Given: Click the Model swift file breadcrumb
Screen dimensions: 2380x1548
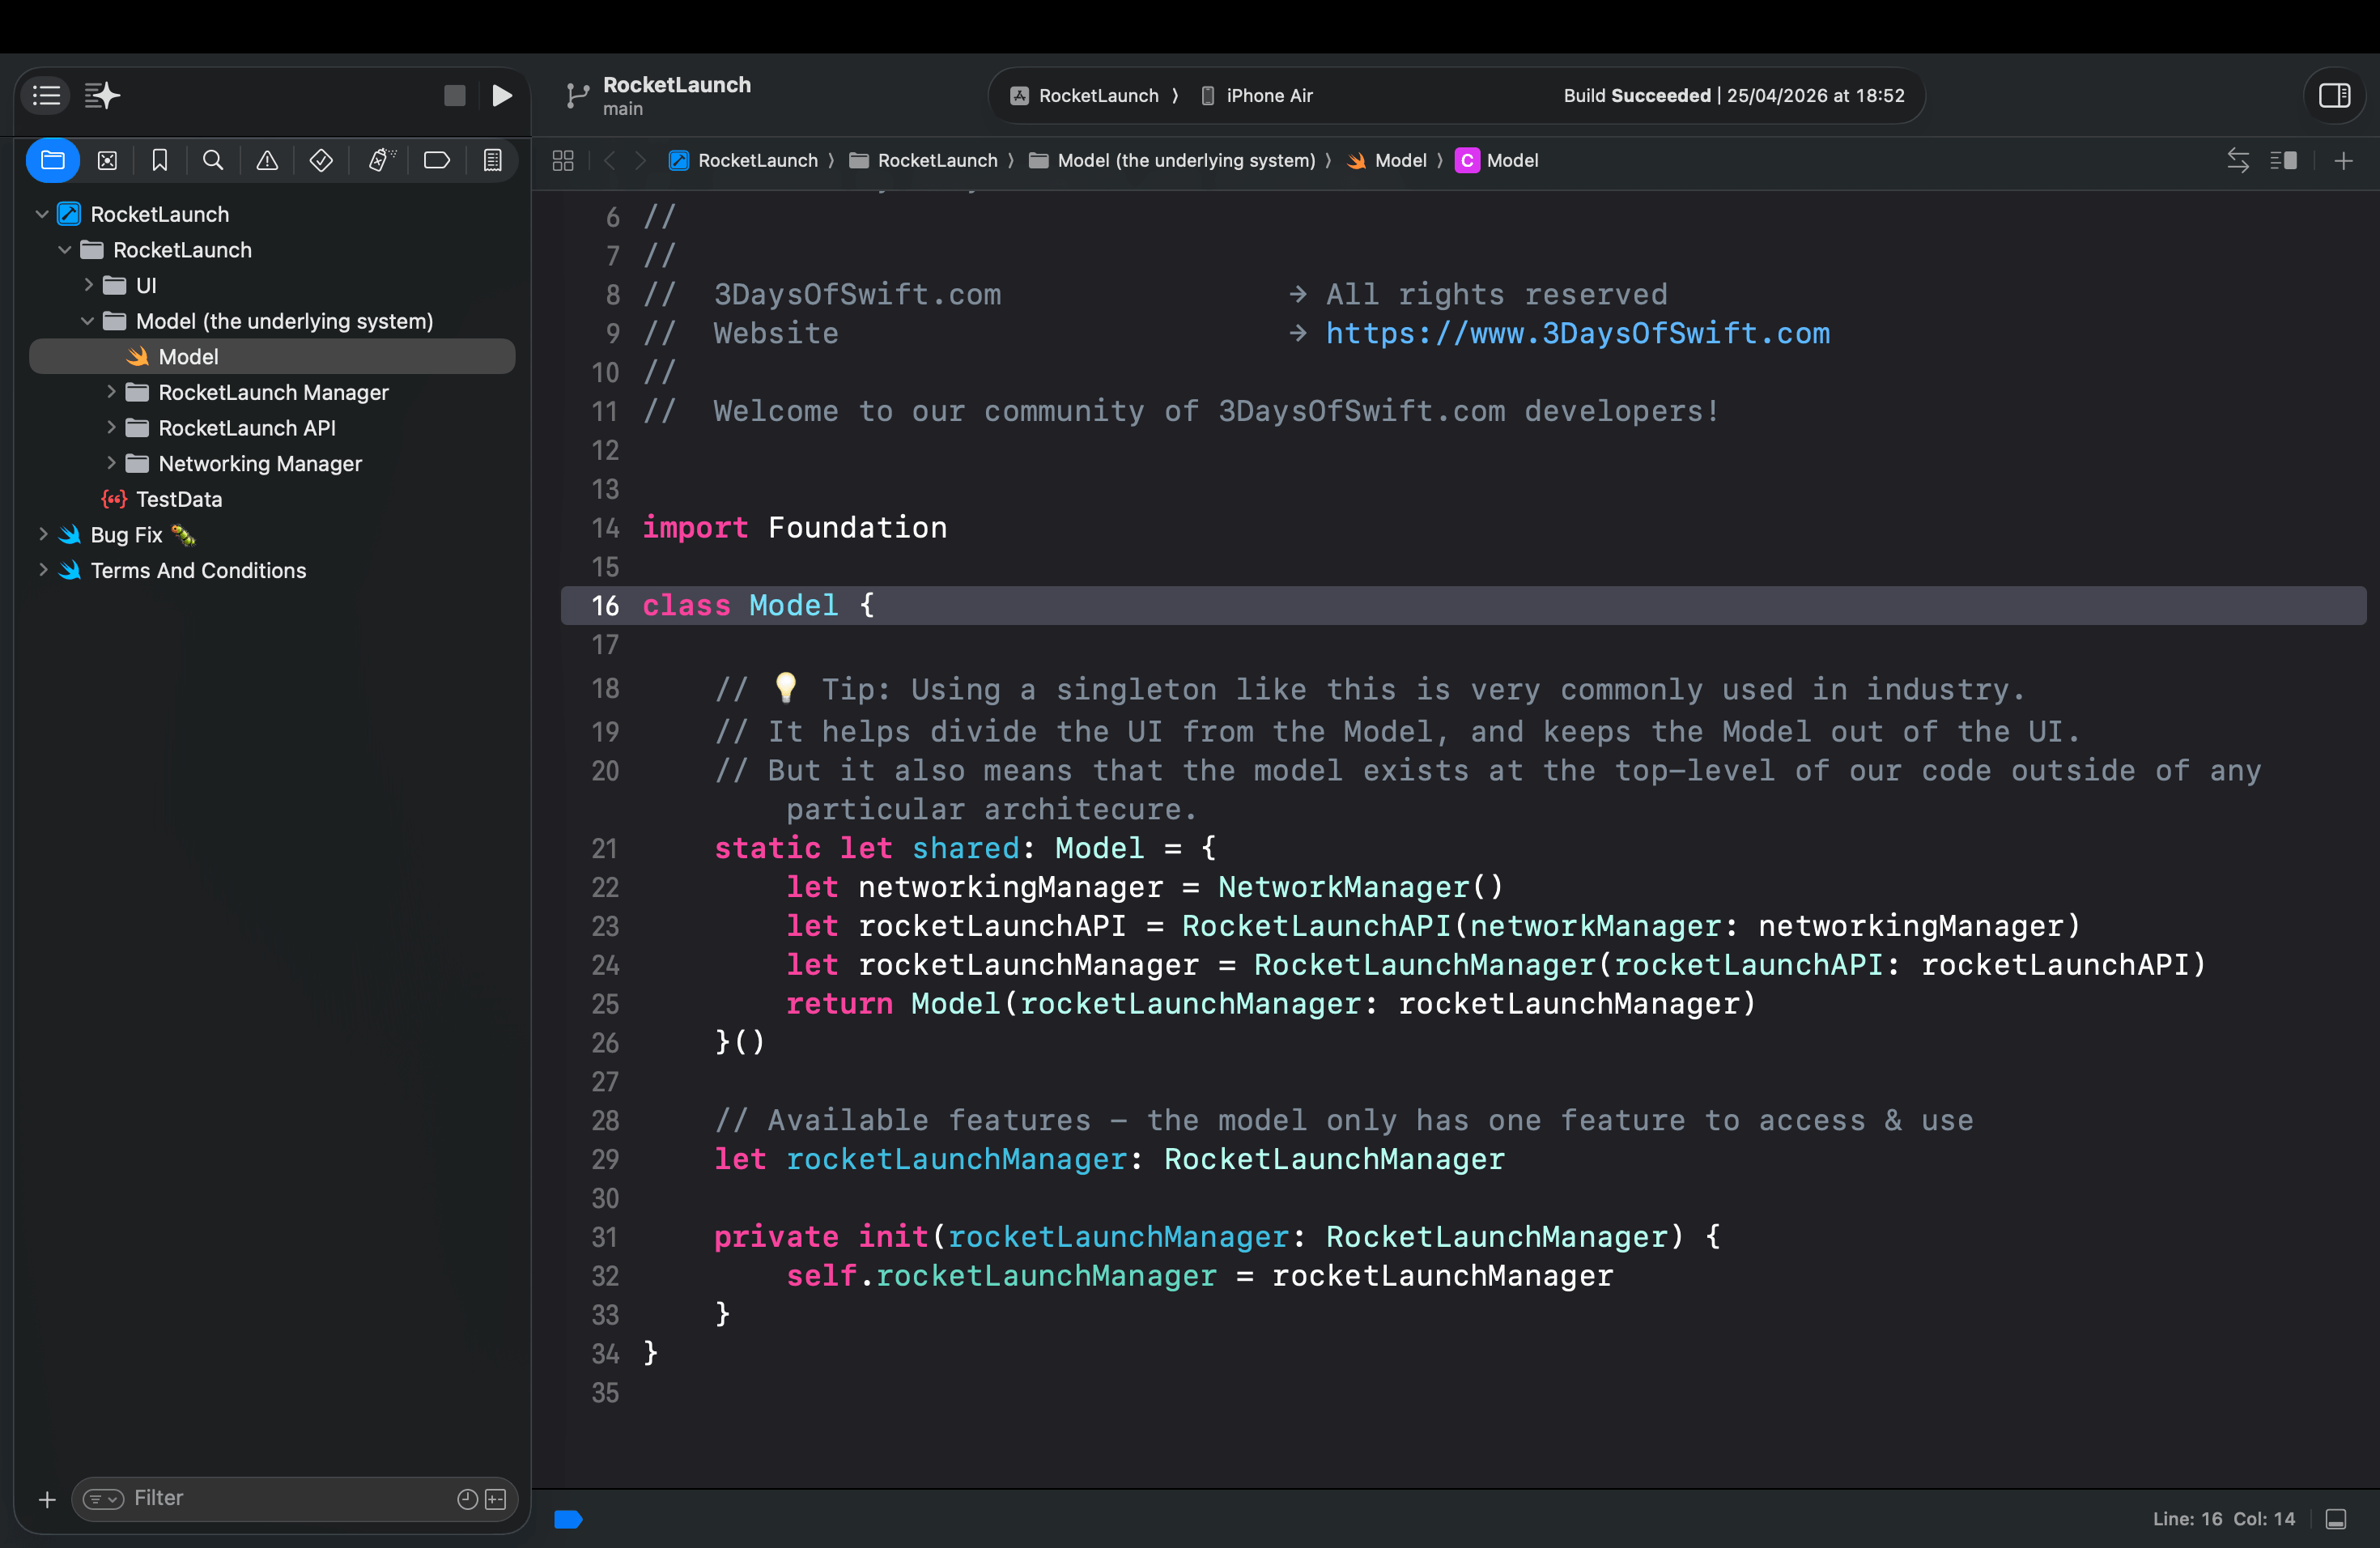Looking at the screenshot, I should coord(1387,160).
